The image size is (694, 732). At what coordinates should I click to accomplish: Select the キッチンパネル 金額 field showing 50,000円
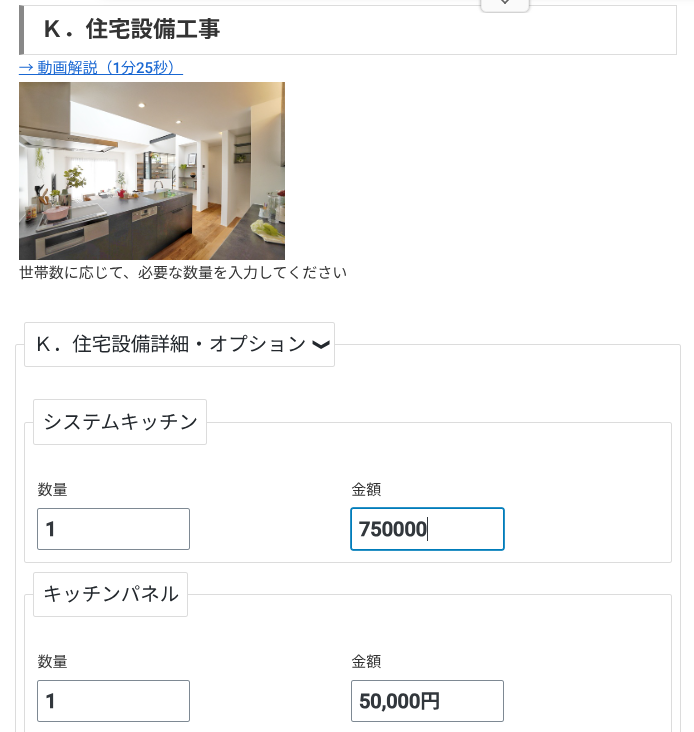(x=427, y=701)
